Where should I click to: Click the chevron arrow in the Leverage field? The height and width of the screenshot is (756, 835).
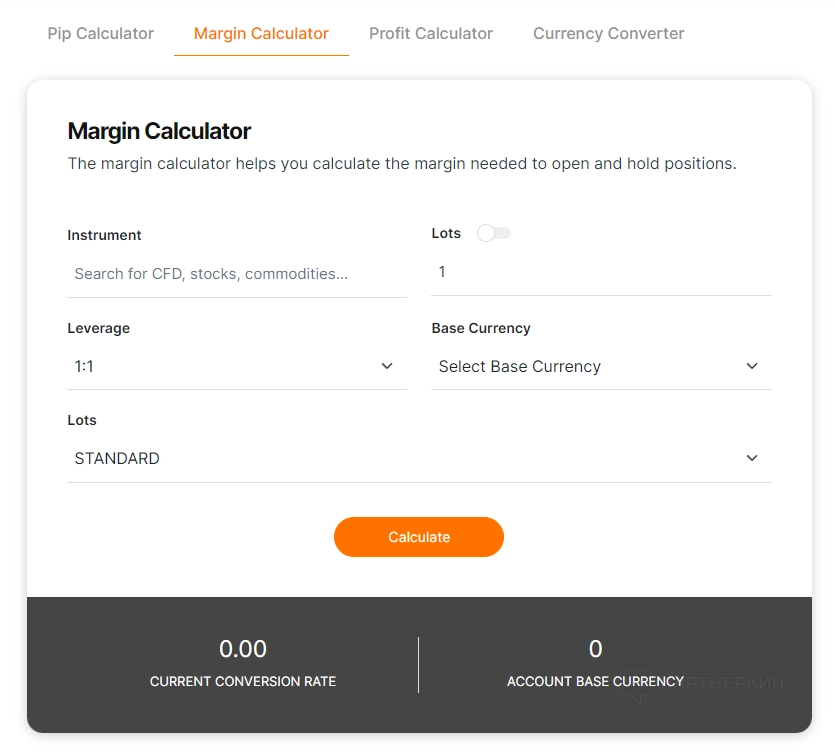click(388, 366)
